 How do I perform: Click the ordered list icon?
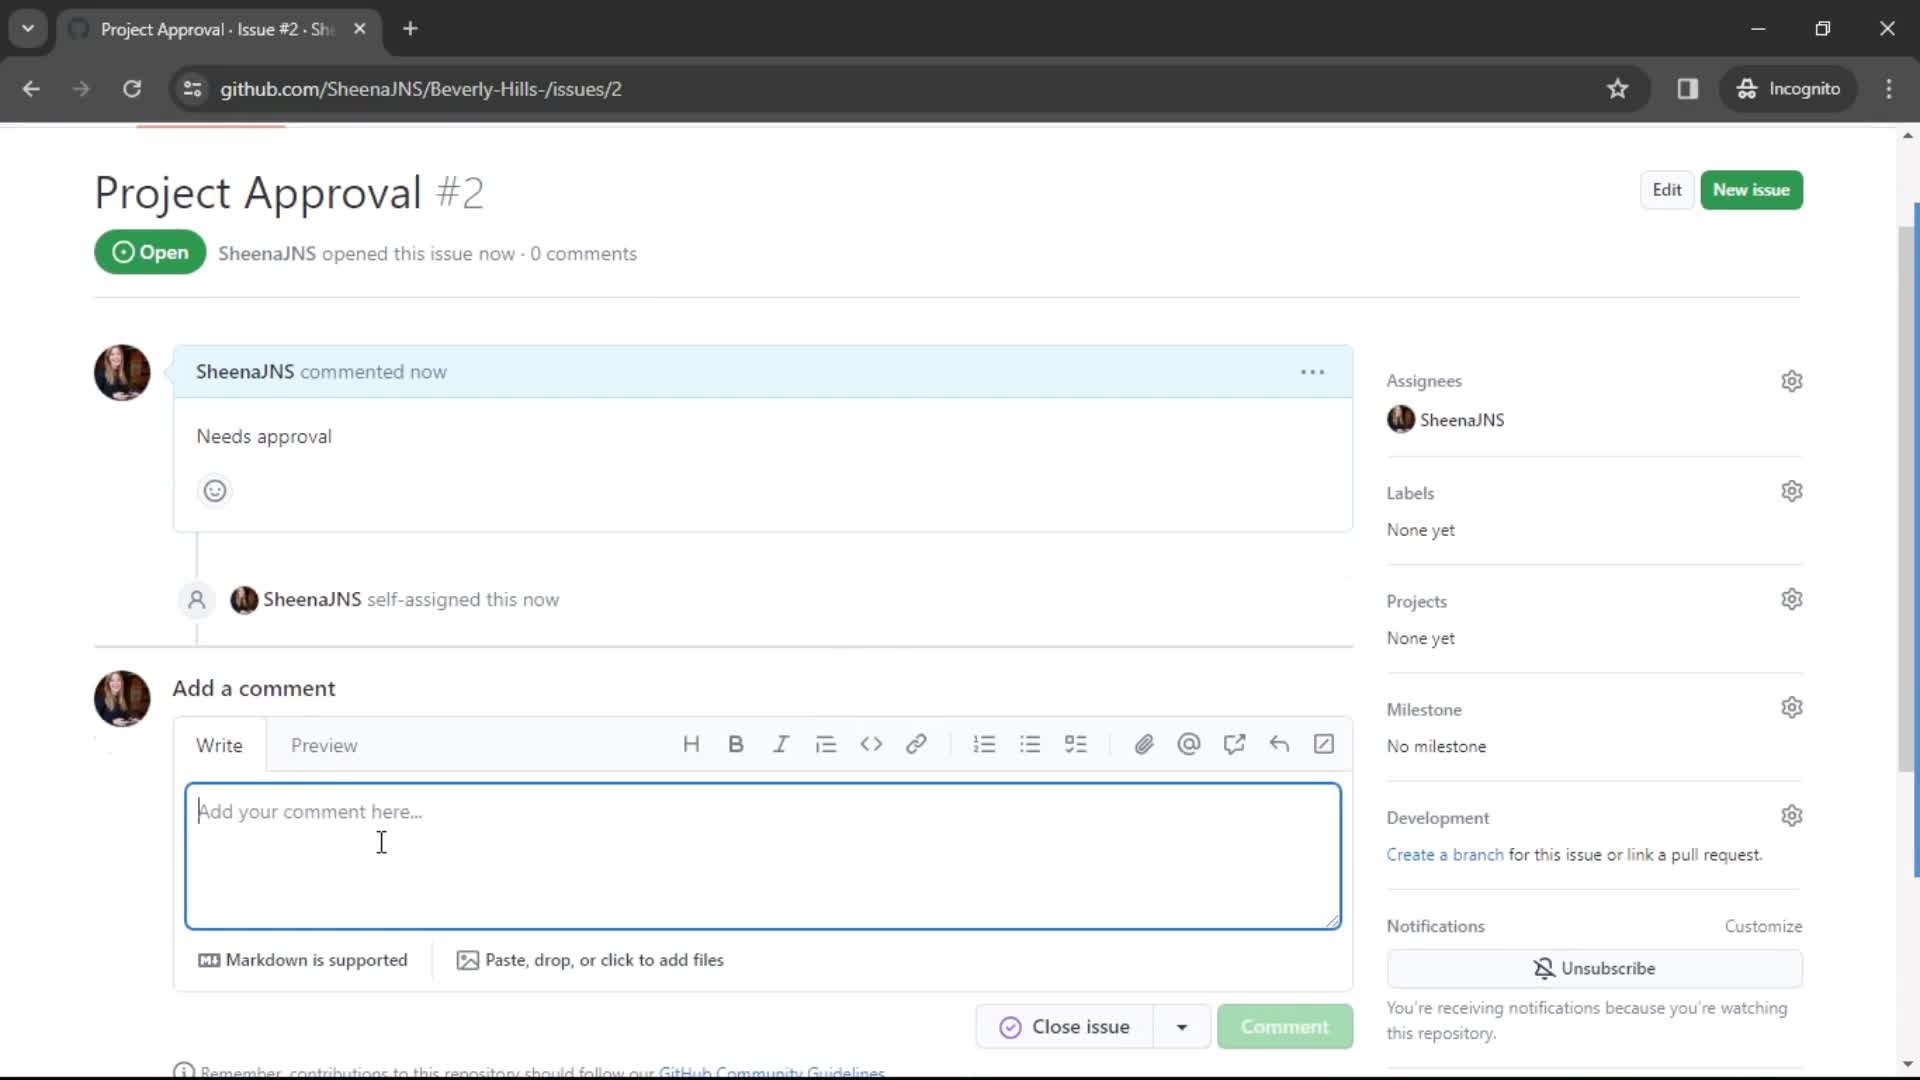click(985, 744)
